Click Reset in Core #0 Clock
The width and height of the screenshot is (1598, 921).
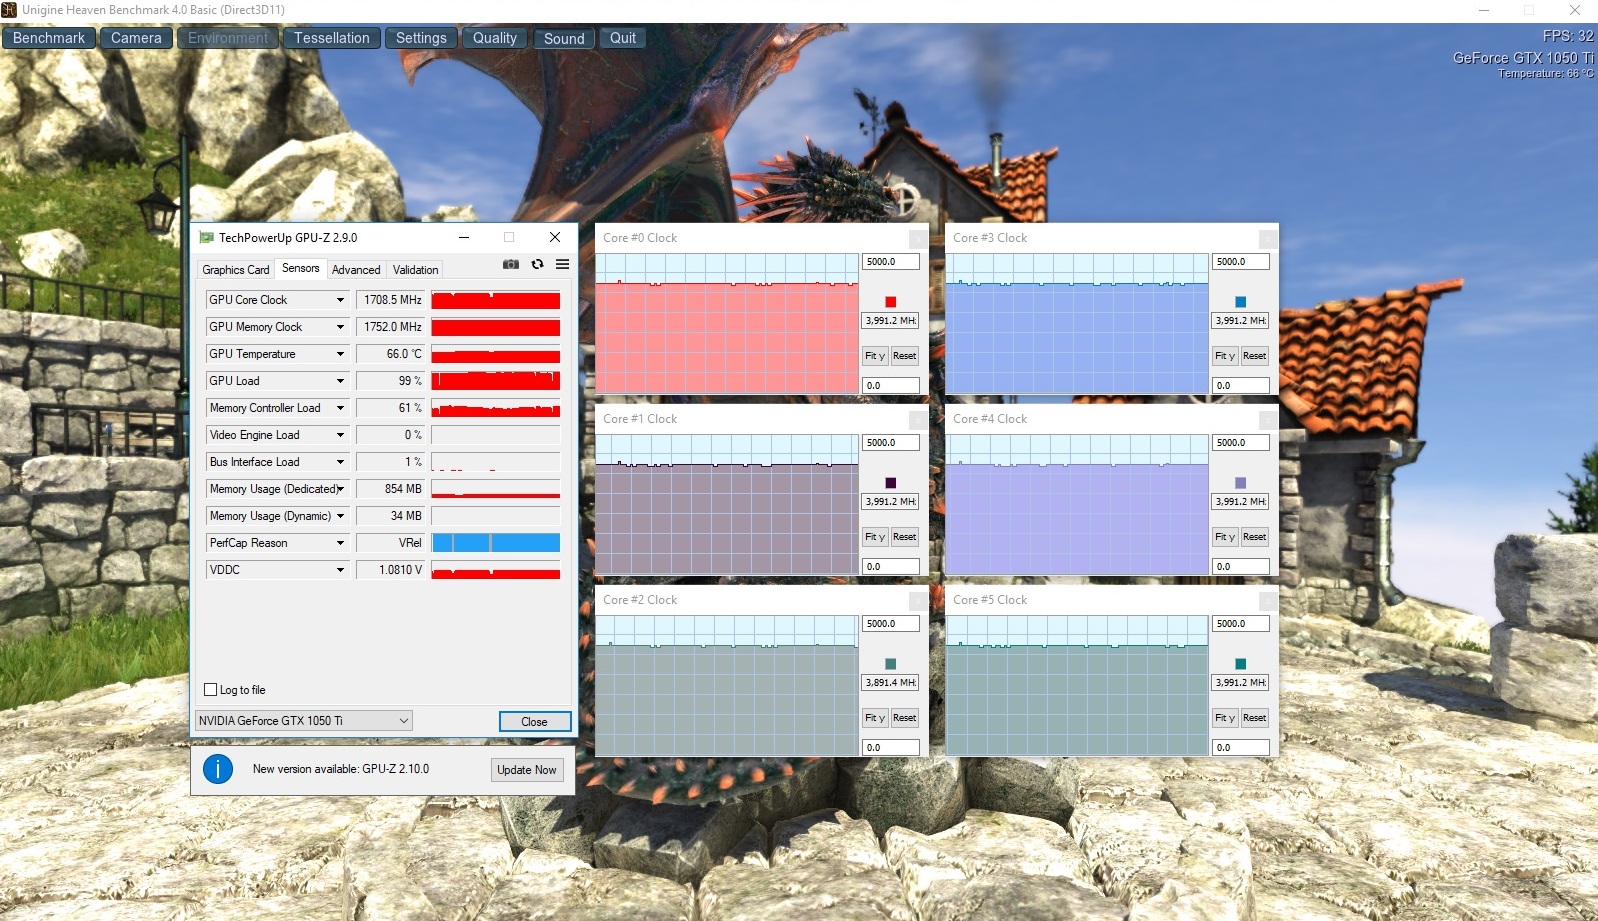904,356
